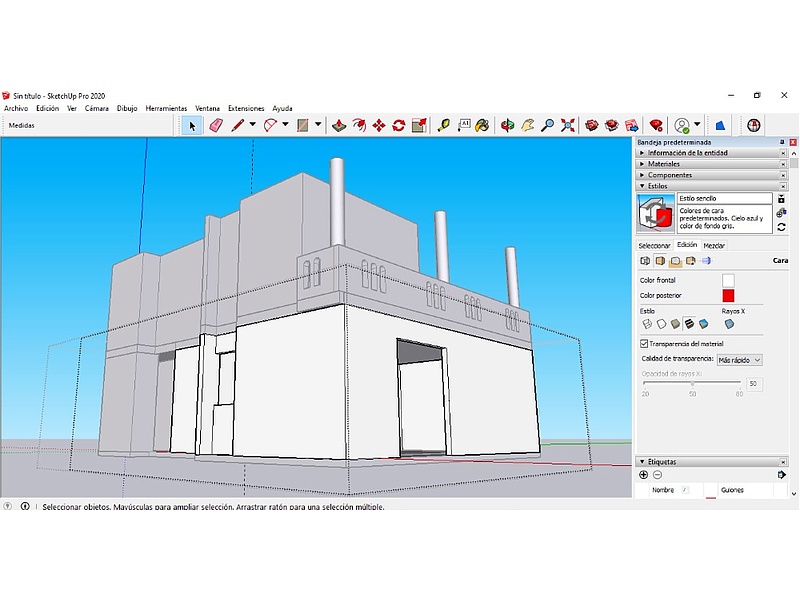Switch to the Seleccionar tab
Viewport: 800px width, 600px height.
tap(655, 245)
